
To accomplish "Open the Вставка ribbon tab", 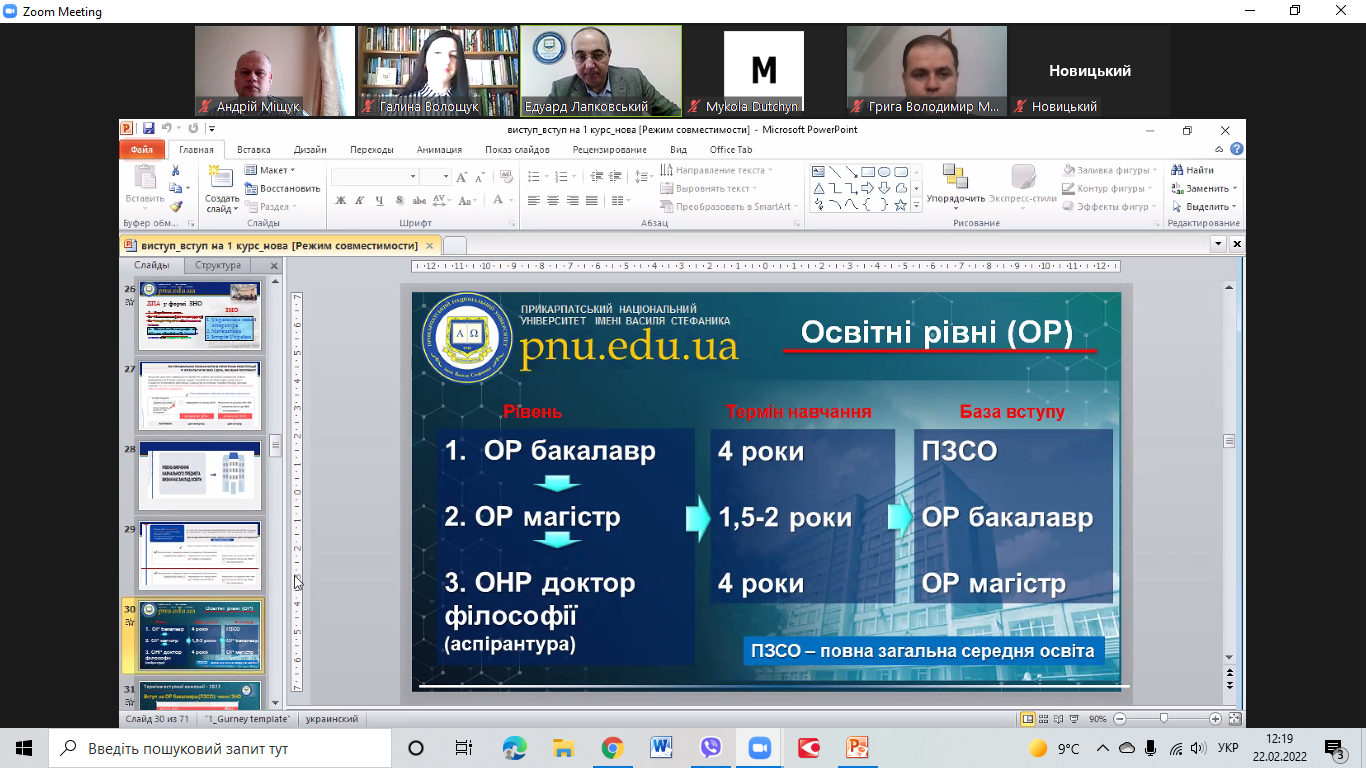I will coord(253,150).
